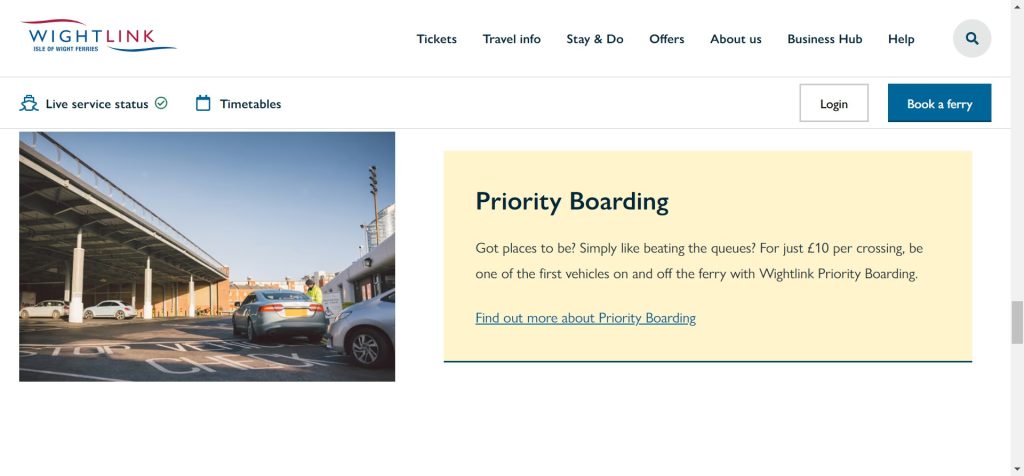Open the Travel info menu
This screenshot has width=1024, height=476.
tap(511, 39)
